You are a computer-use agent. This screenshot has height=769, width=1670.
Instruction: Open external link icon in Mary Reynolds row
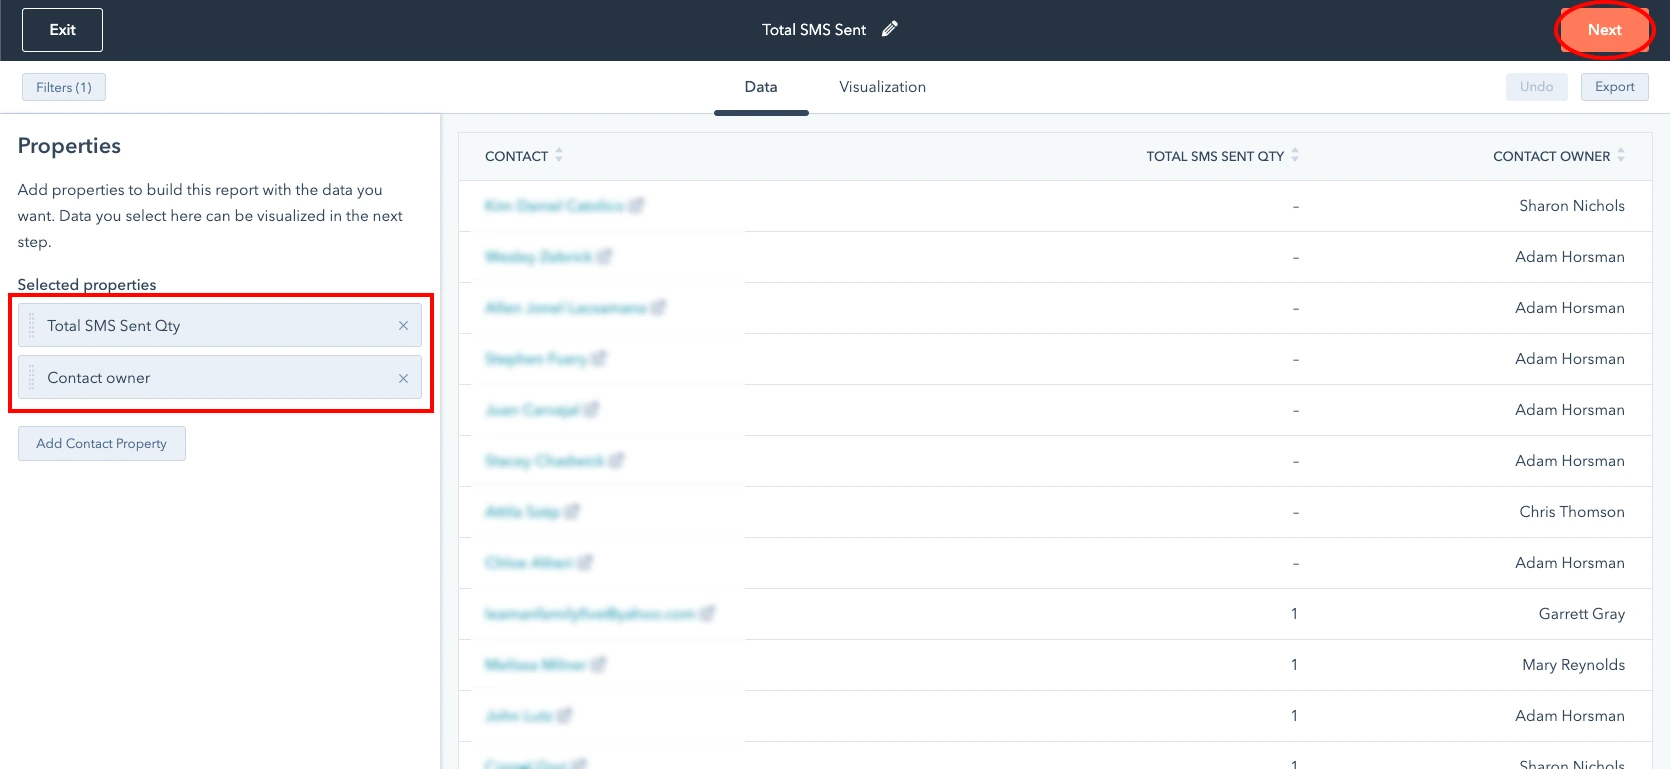(x=599, y=665)
